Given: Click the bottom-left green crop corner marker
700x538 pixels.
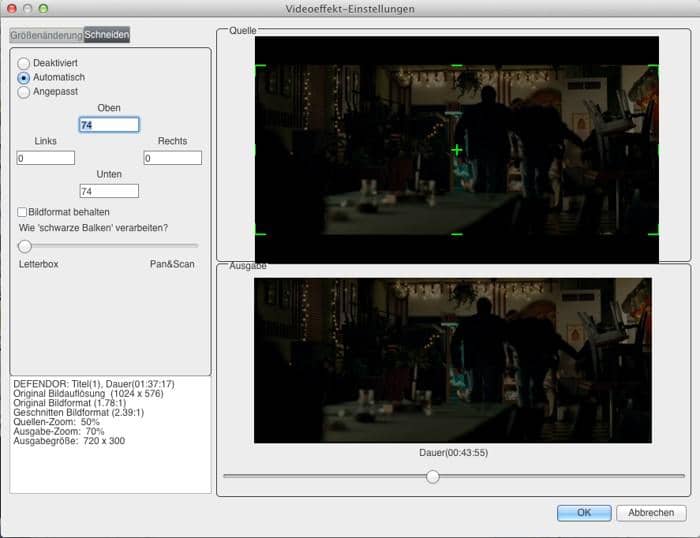Looking at the screenshot, I should pyautogui.click(x=260, y=230).
